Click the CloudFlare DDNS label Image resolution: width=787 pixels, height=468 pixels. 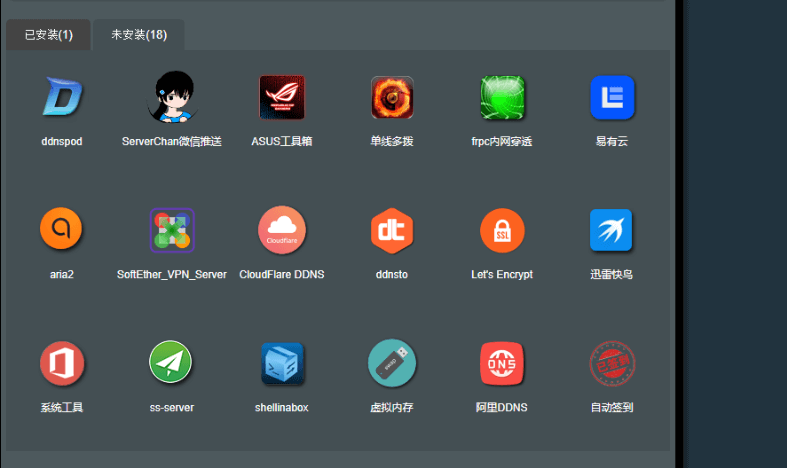tap(282, 274)
